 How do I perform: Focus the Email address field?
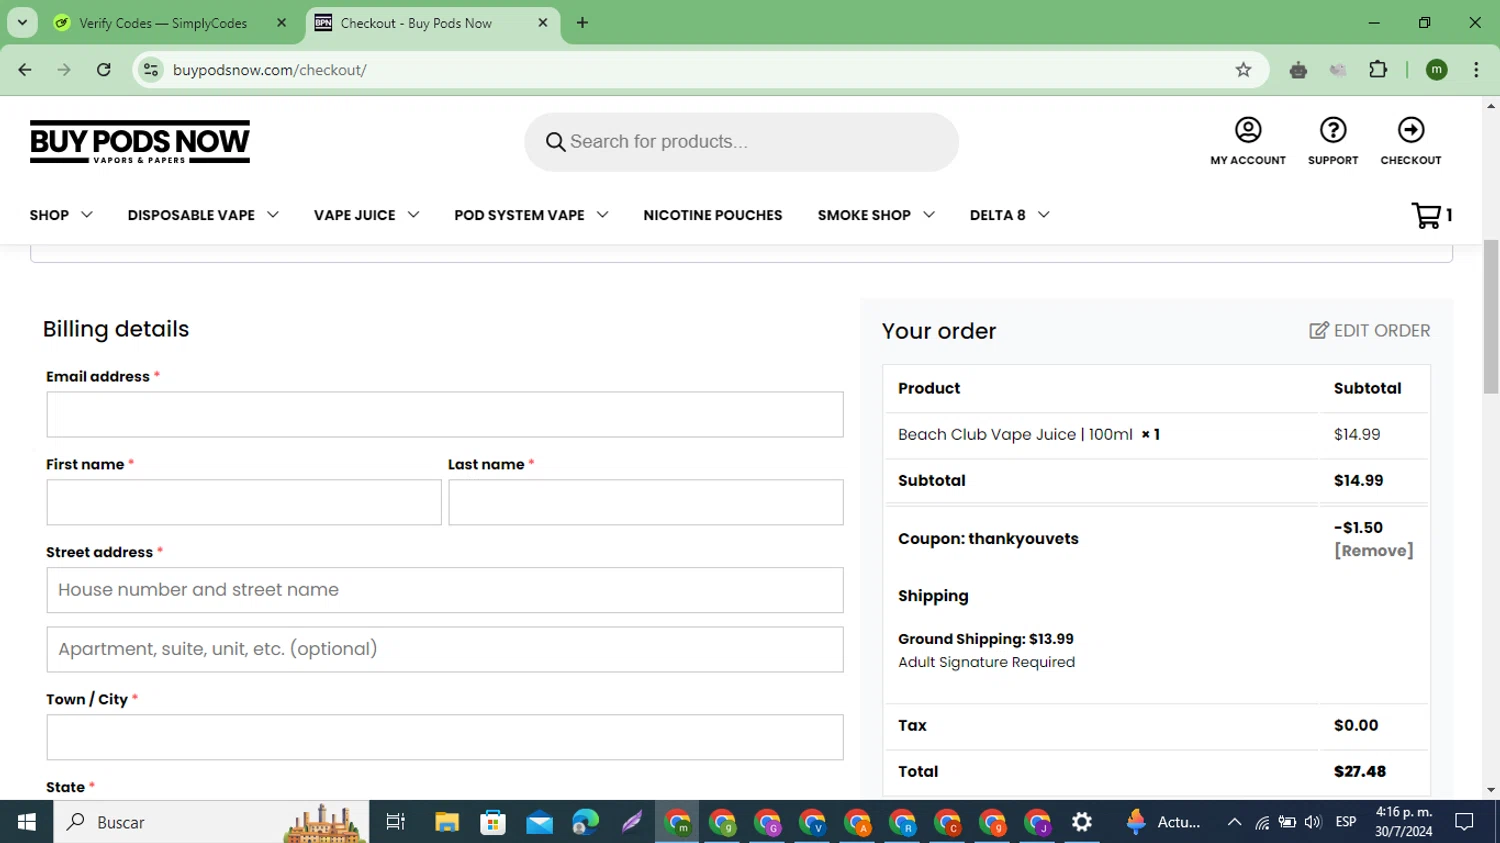pyautogui.click(x=445, y=414)
